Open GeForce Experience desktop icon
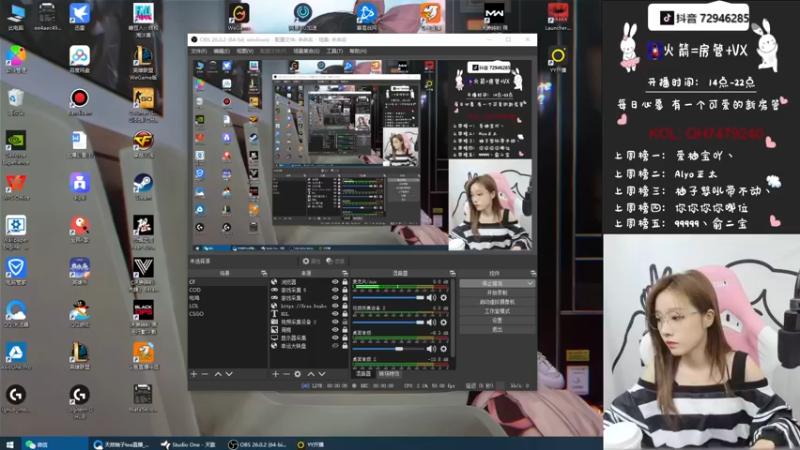Image resolution: width=800 pixels, height=450 pixels. 16,148
